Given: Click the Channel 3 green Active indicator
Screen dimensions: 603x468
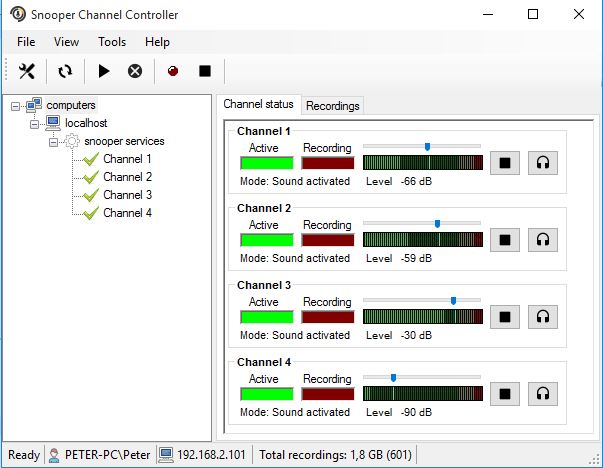Looking at the screenshot, I should coord(267,317).
